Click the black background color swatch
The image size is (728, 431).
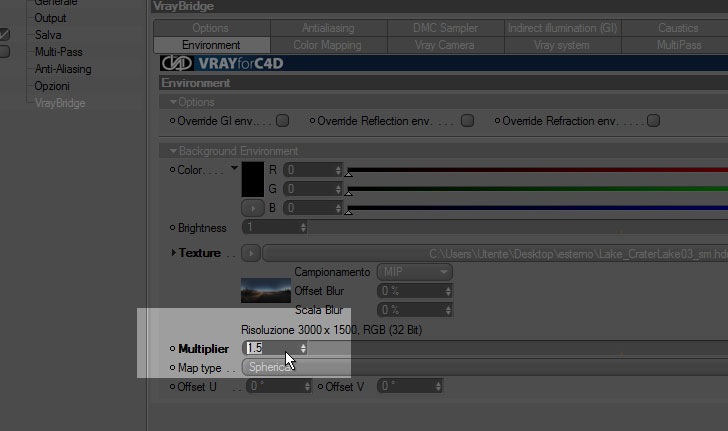pos(253,179)
